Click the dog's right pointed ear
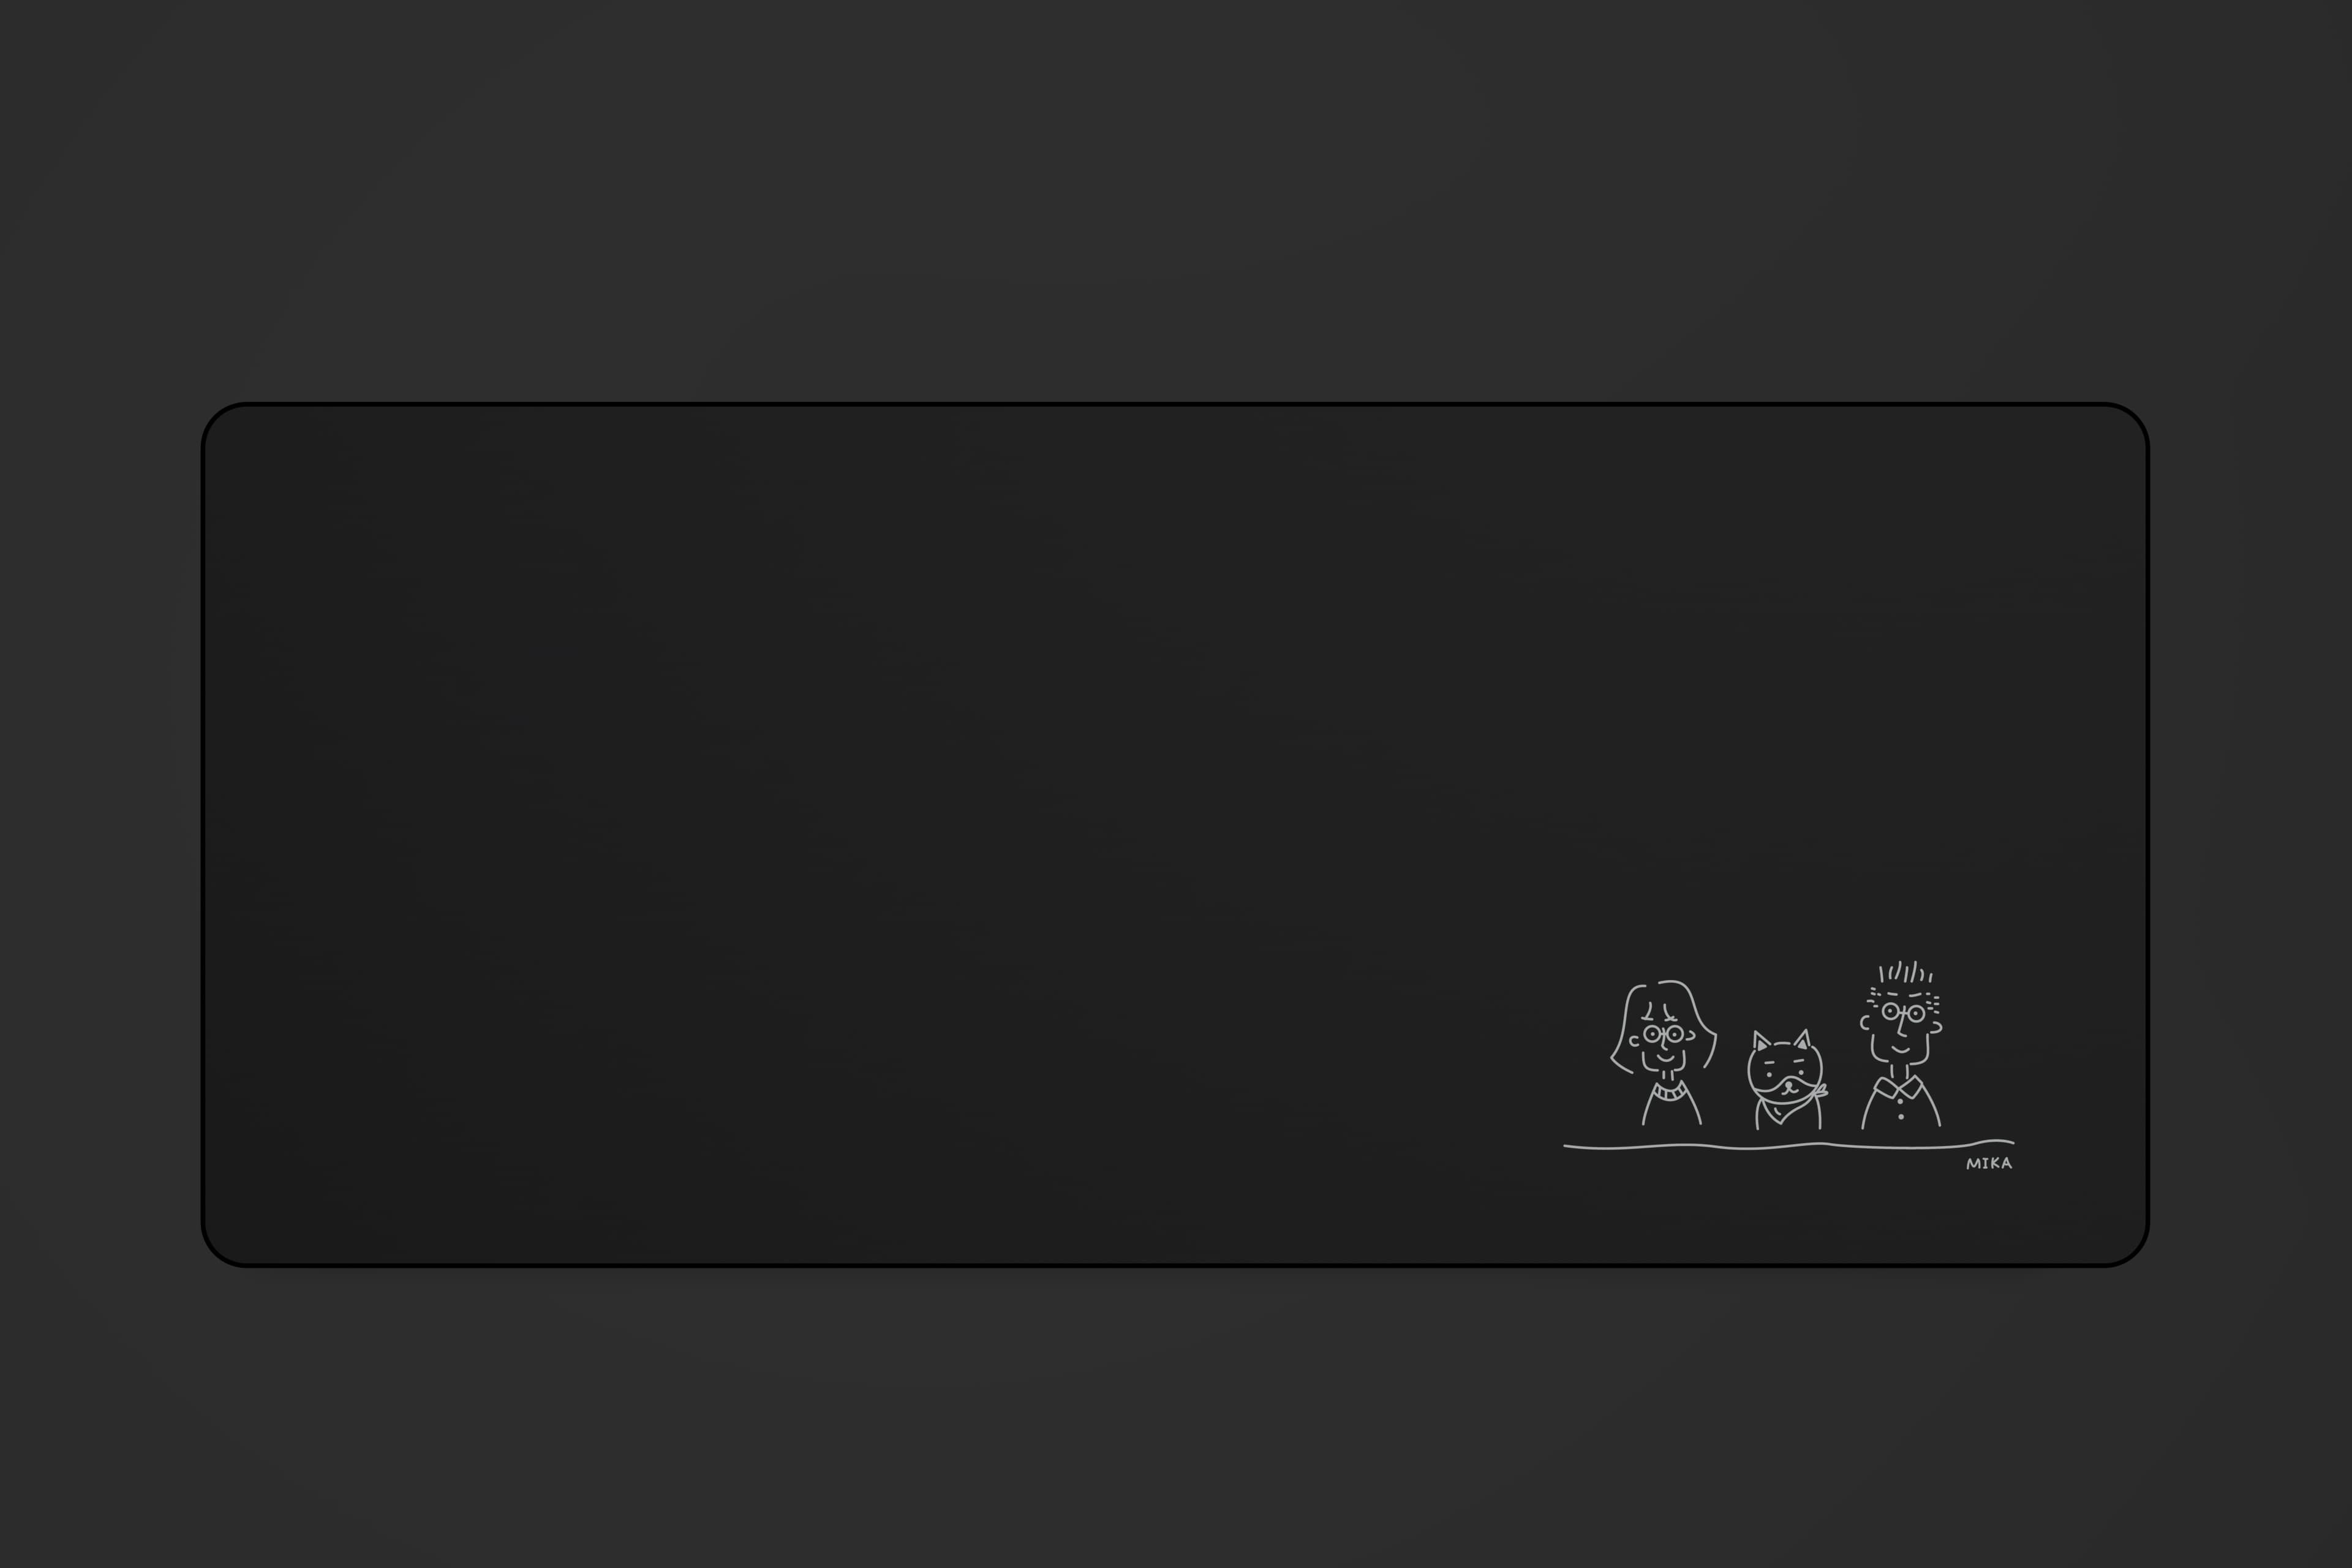 pos(1803,1040)
